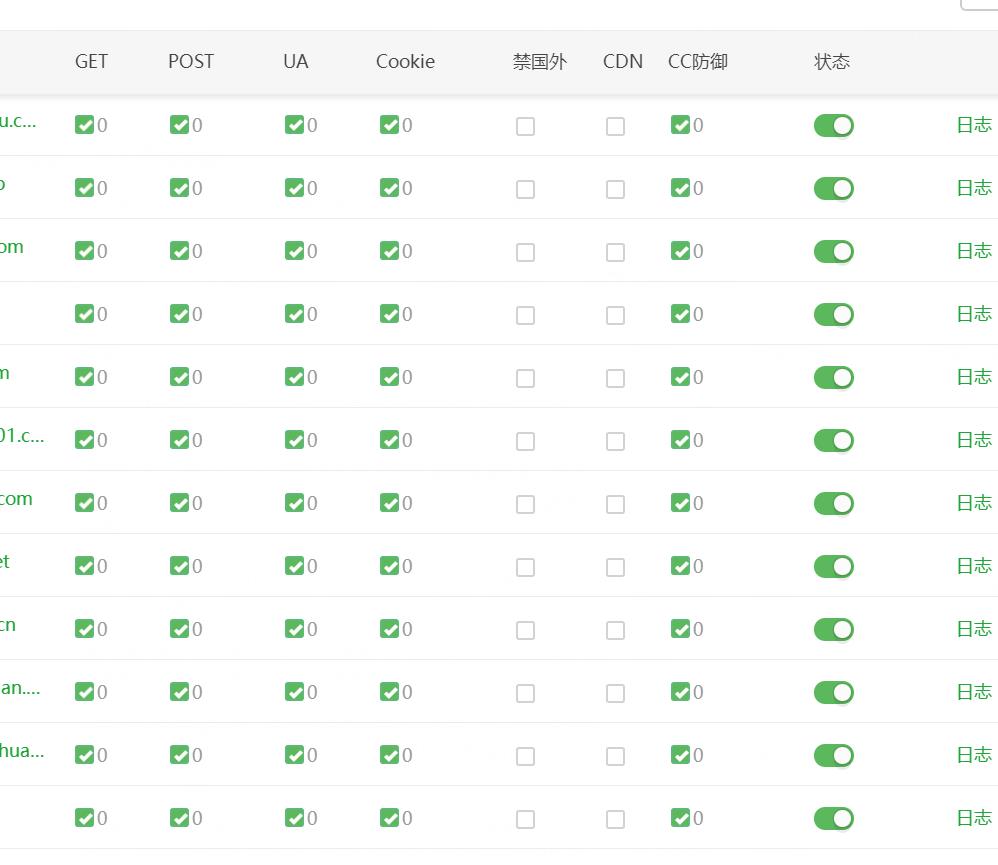This screenshot has width=998, height=865.
Task: Open 日志 in the 'an....' row
Action: coord(974,692)
